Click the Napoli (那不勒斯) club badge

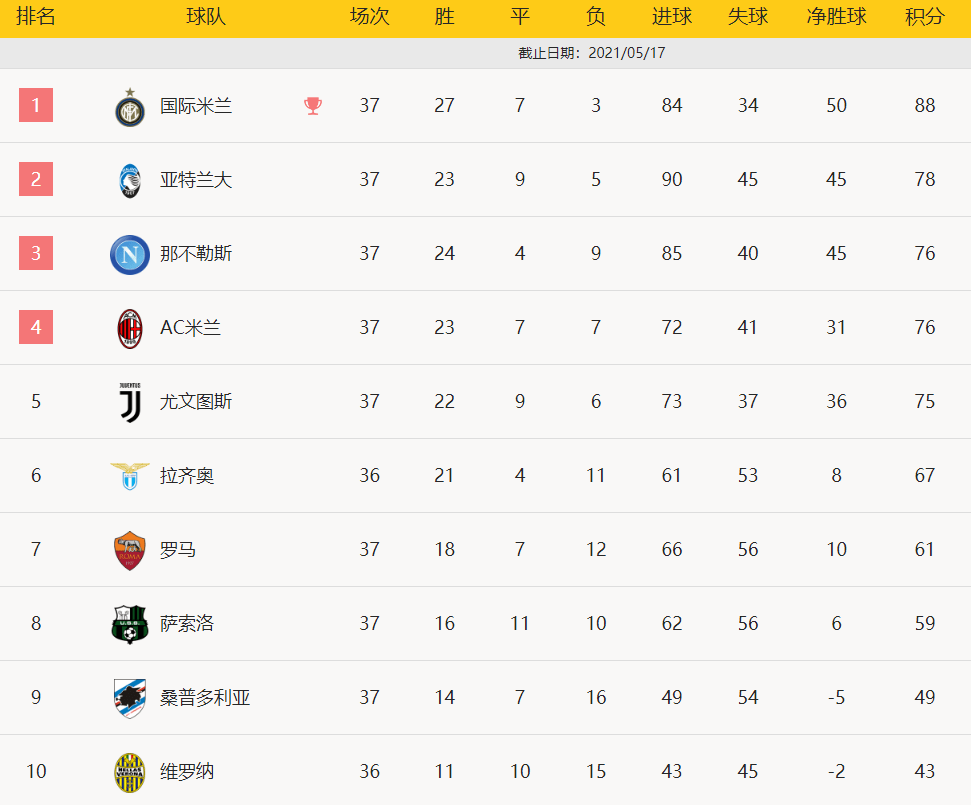click(x=130, y=254)
